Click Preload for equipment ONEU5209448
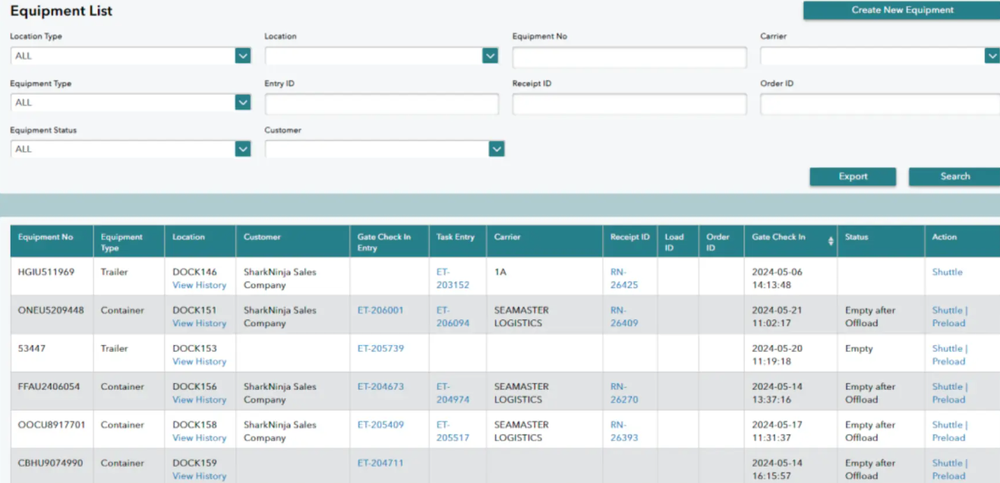The width and height of the screenshot is (1000, 483). (x=948, y=323)
